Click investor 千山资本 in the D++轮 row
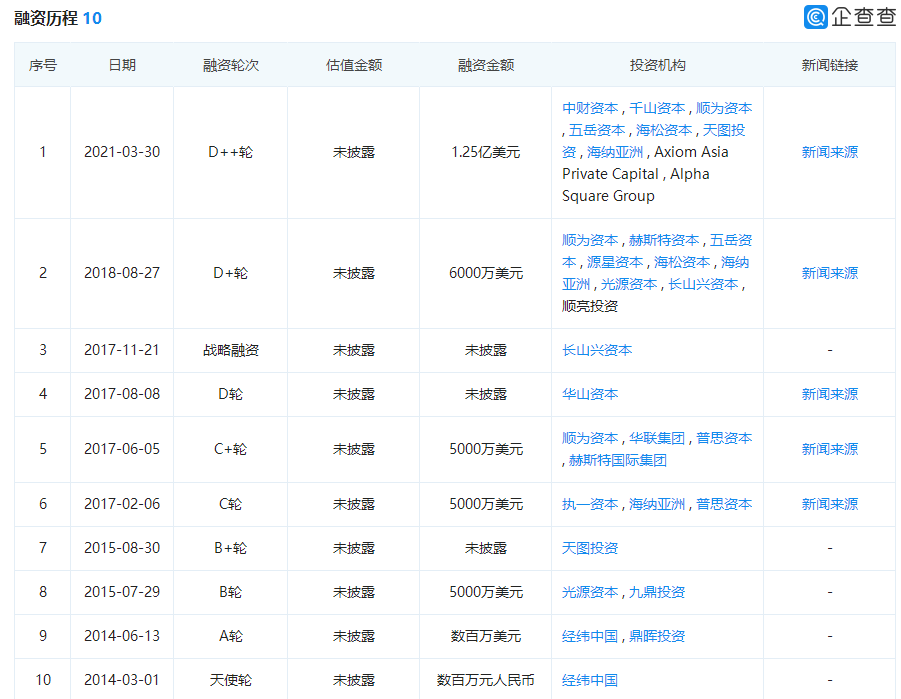 coord(657,108)
